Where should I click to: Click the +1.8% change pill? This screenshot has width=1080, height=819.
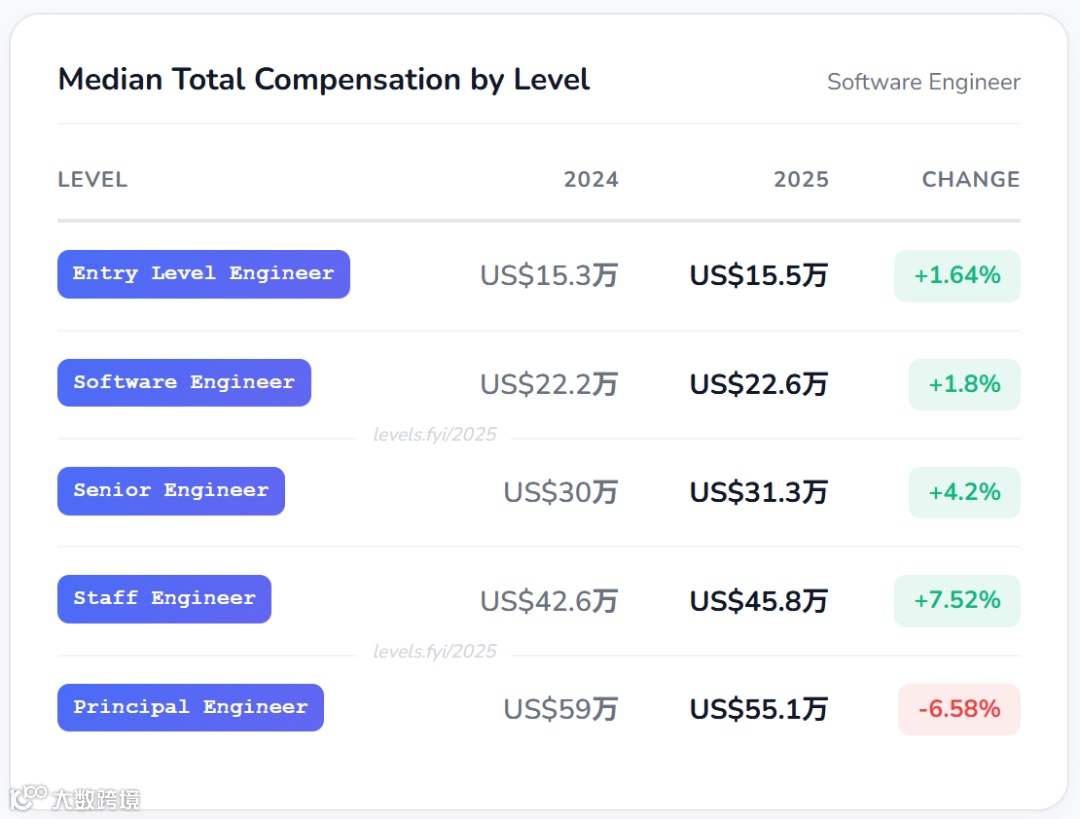[964, 384]
